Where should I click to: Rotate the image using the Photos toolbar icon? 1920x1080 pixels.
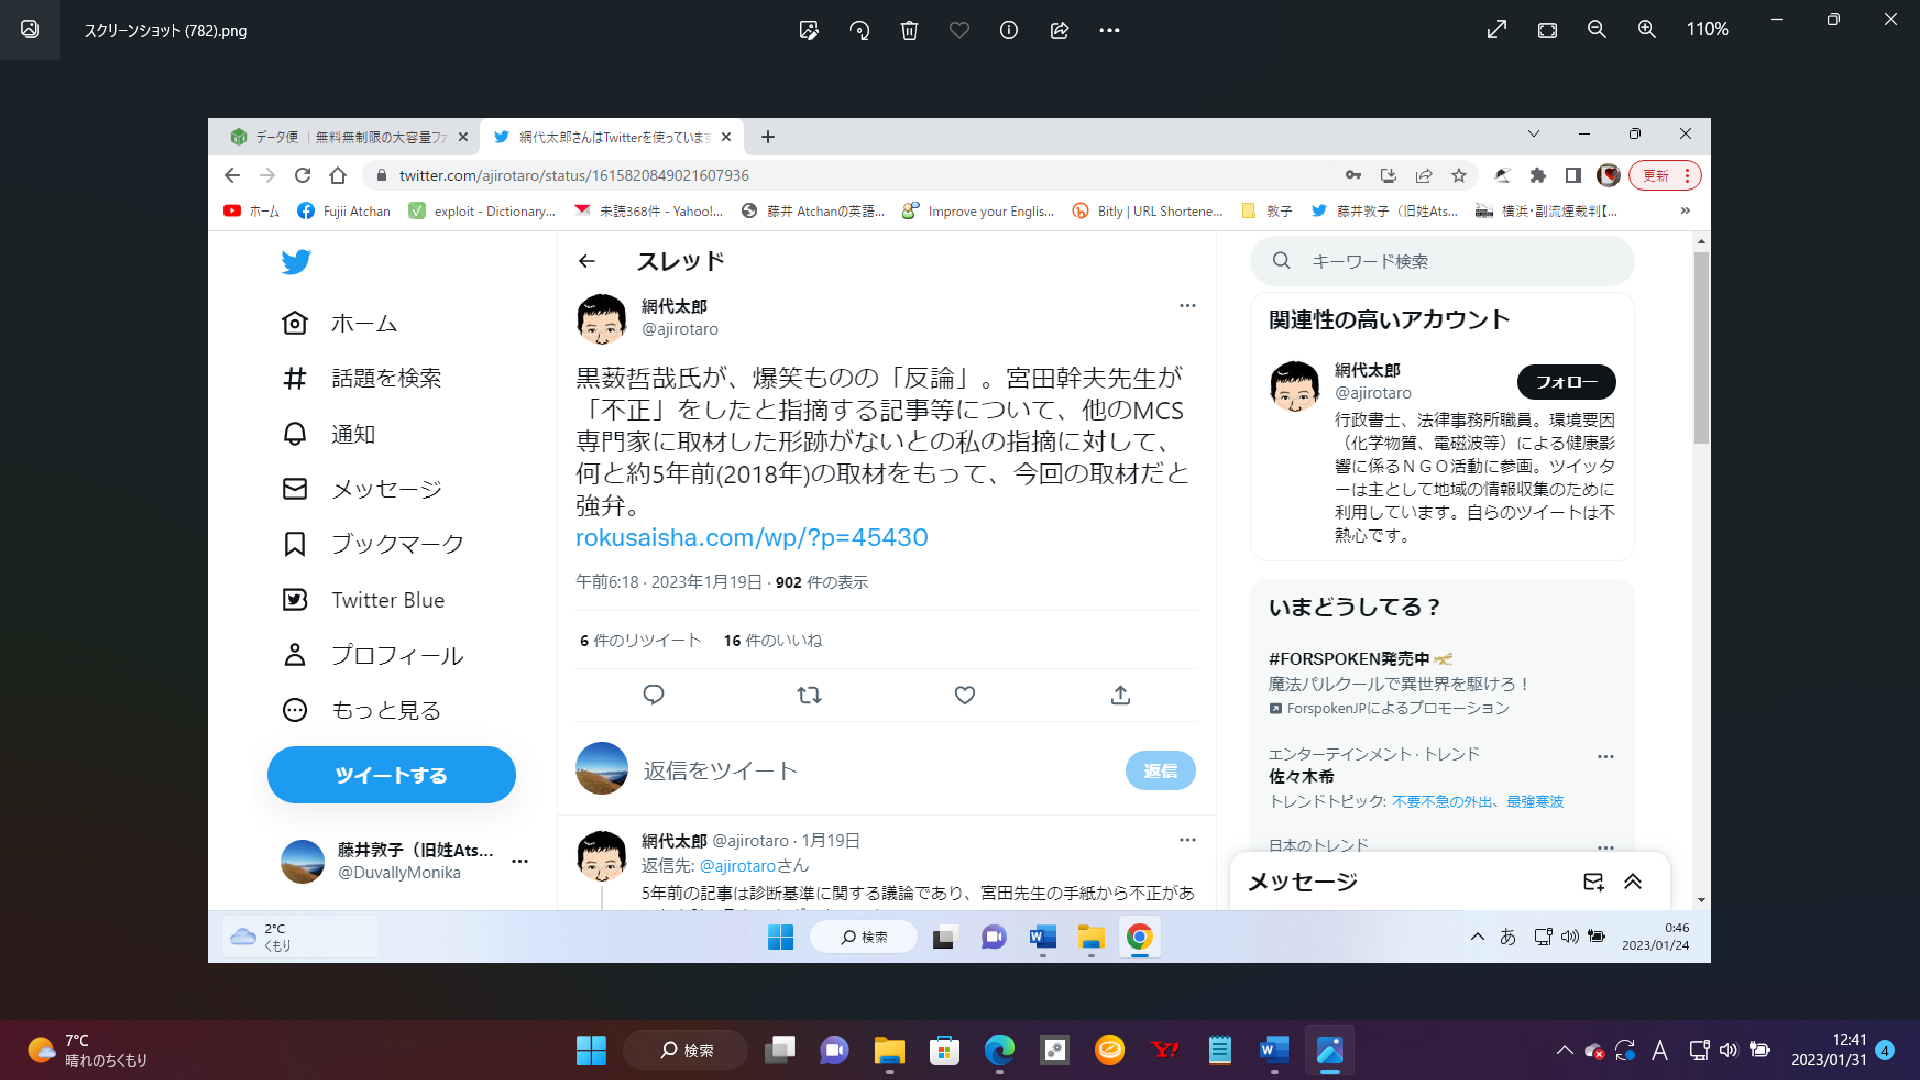coord(859,30)
